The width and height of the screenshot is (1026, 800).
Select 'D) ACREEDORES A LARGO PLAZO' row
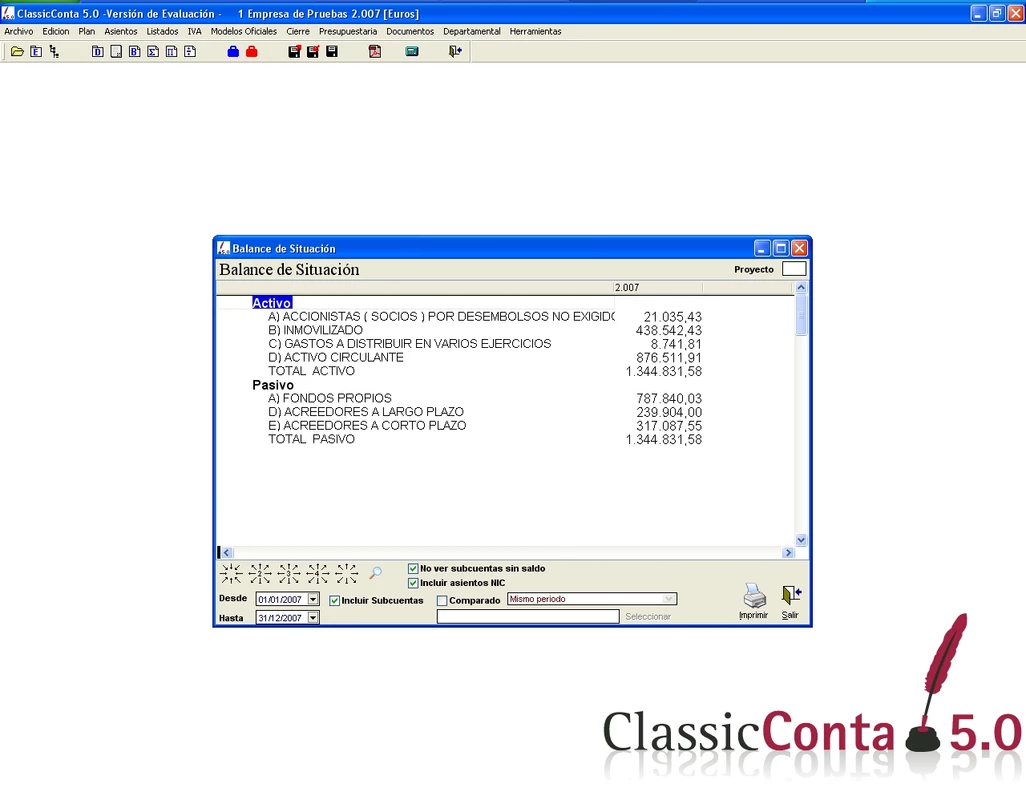(366, 412)
